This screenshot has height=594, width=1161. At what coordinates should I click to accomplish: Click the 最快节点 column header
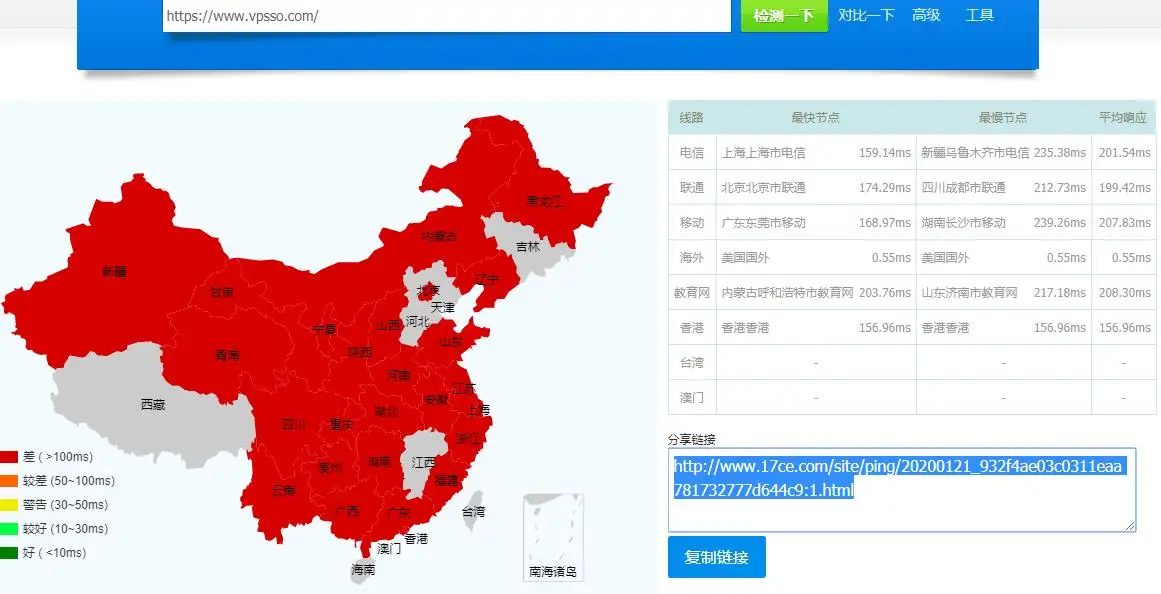[x=816, y=118]
